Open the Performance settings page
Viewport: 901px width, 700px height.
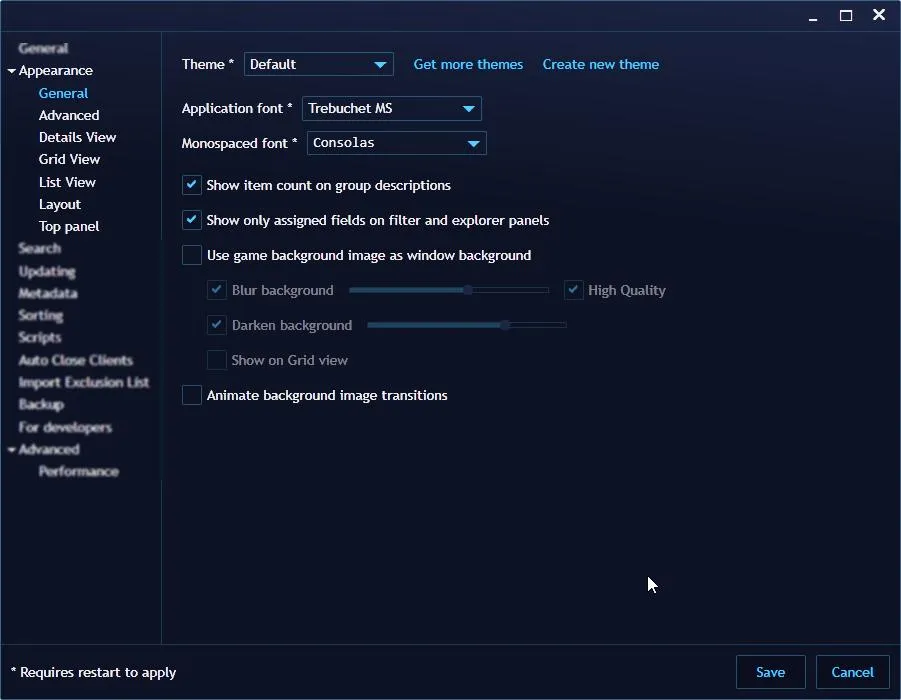click(79, 472)
